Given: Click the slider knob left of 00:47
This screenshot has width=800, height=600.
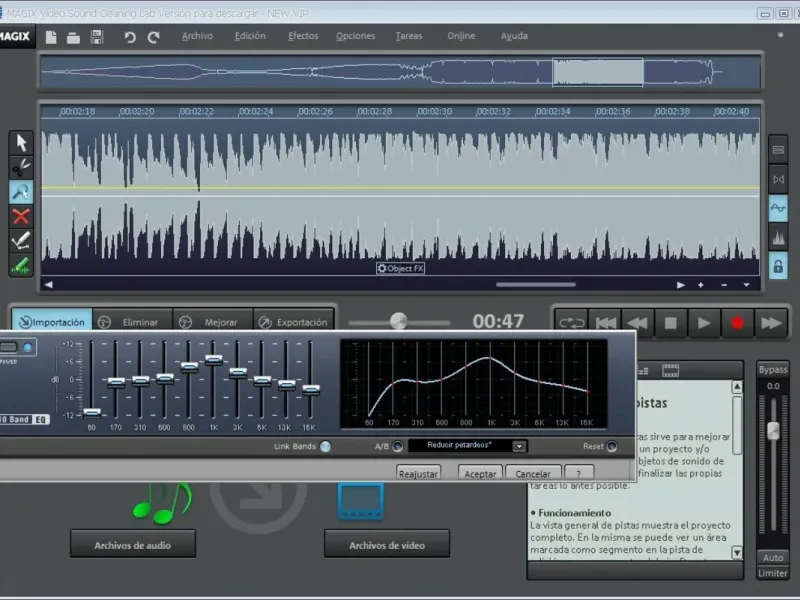Looking at the screenshot, I should [398, 321].
